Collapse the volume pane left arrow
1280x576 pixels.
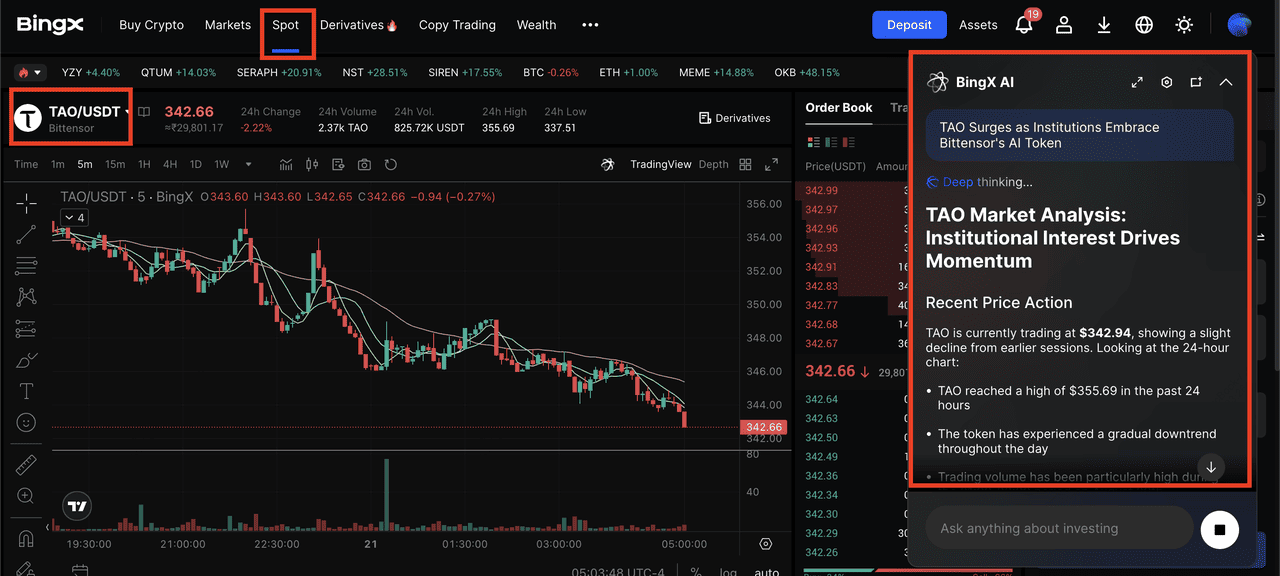click(46, 526)
